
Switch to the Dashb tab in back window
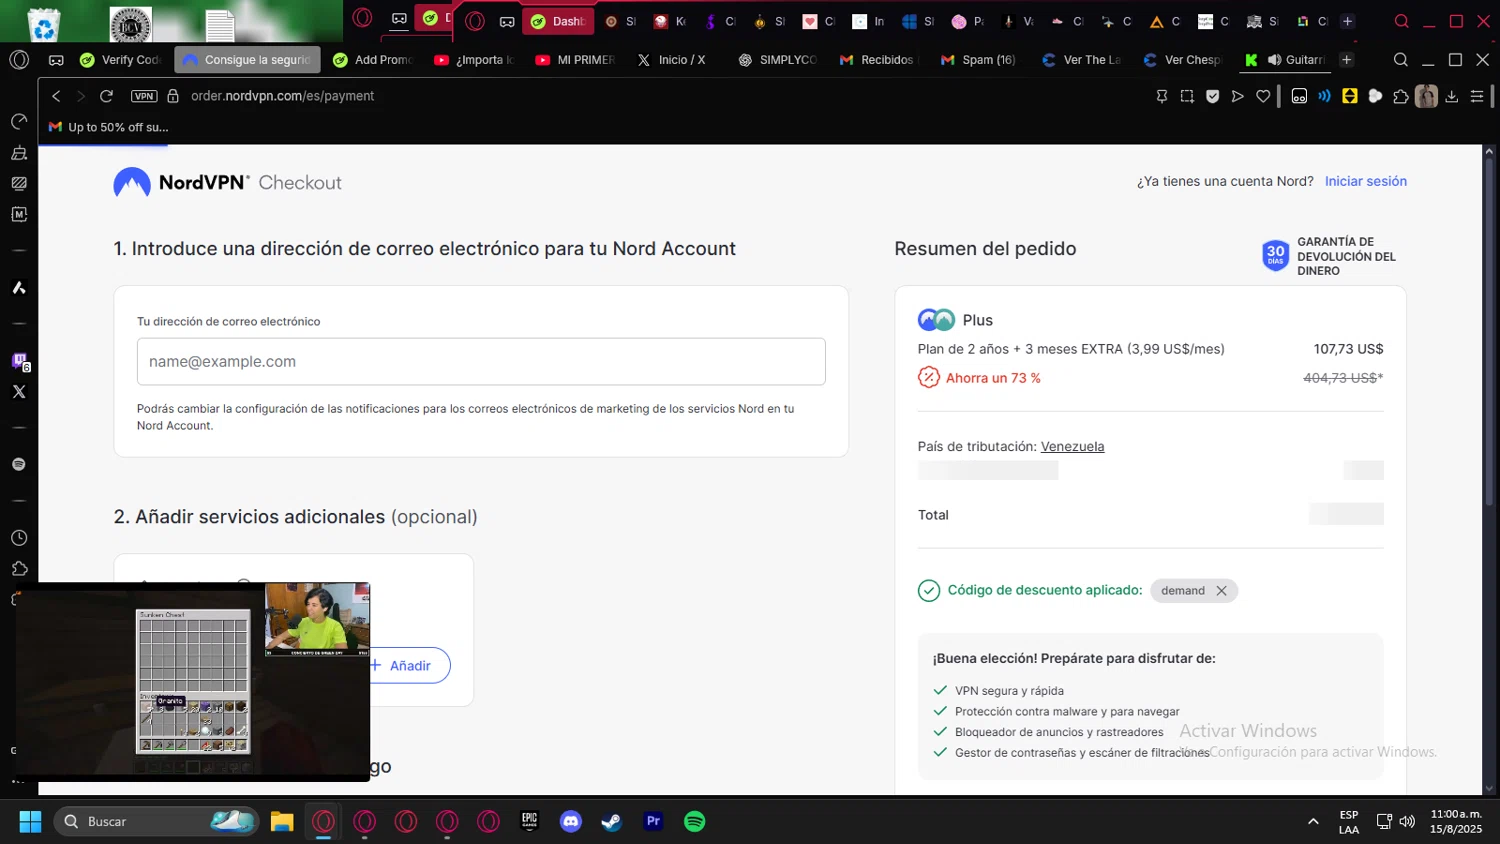558,21
